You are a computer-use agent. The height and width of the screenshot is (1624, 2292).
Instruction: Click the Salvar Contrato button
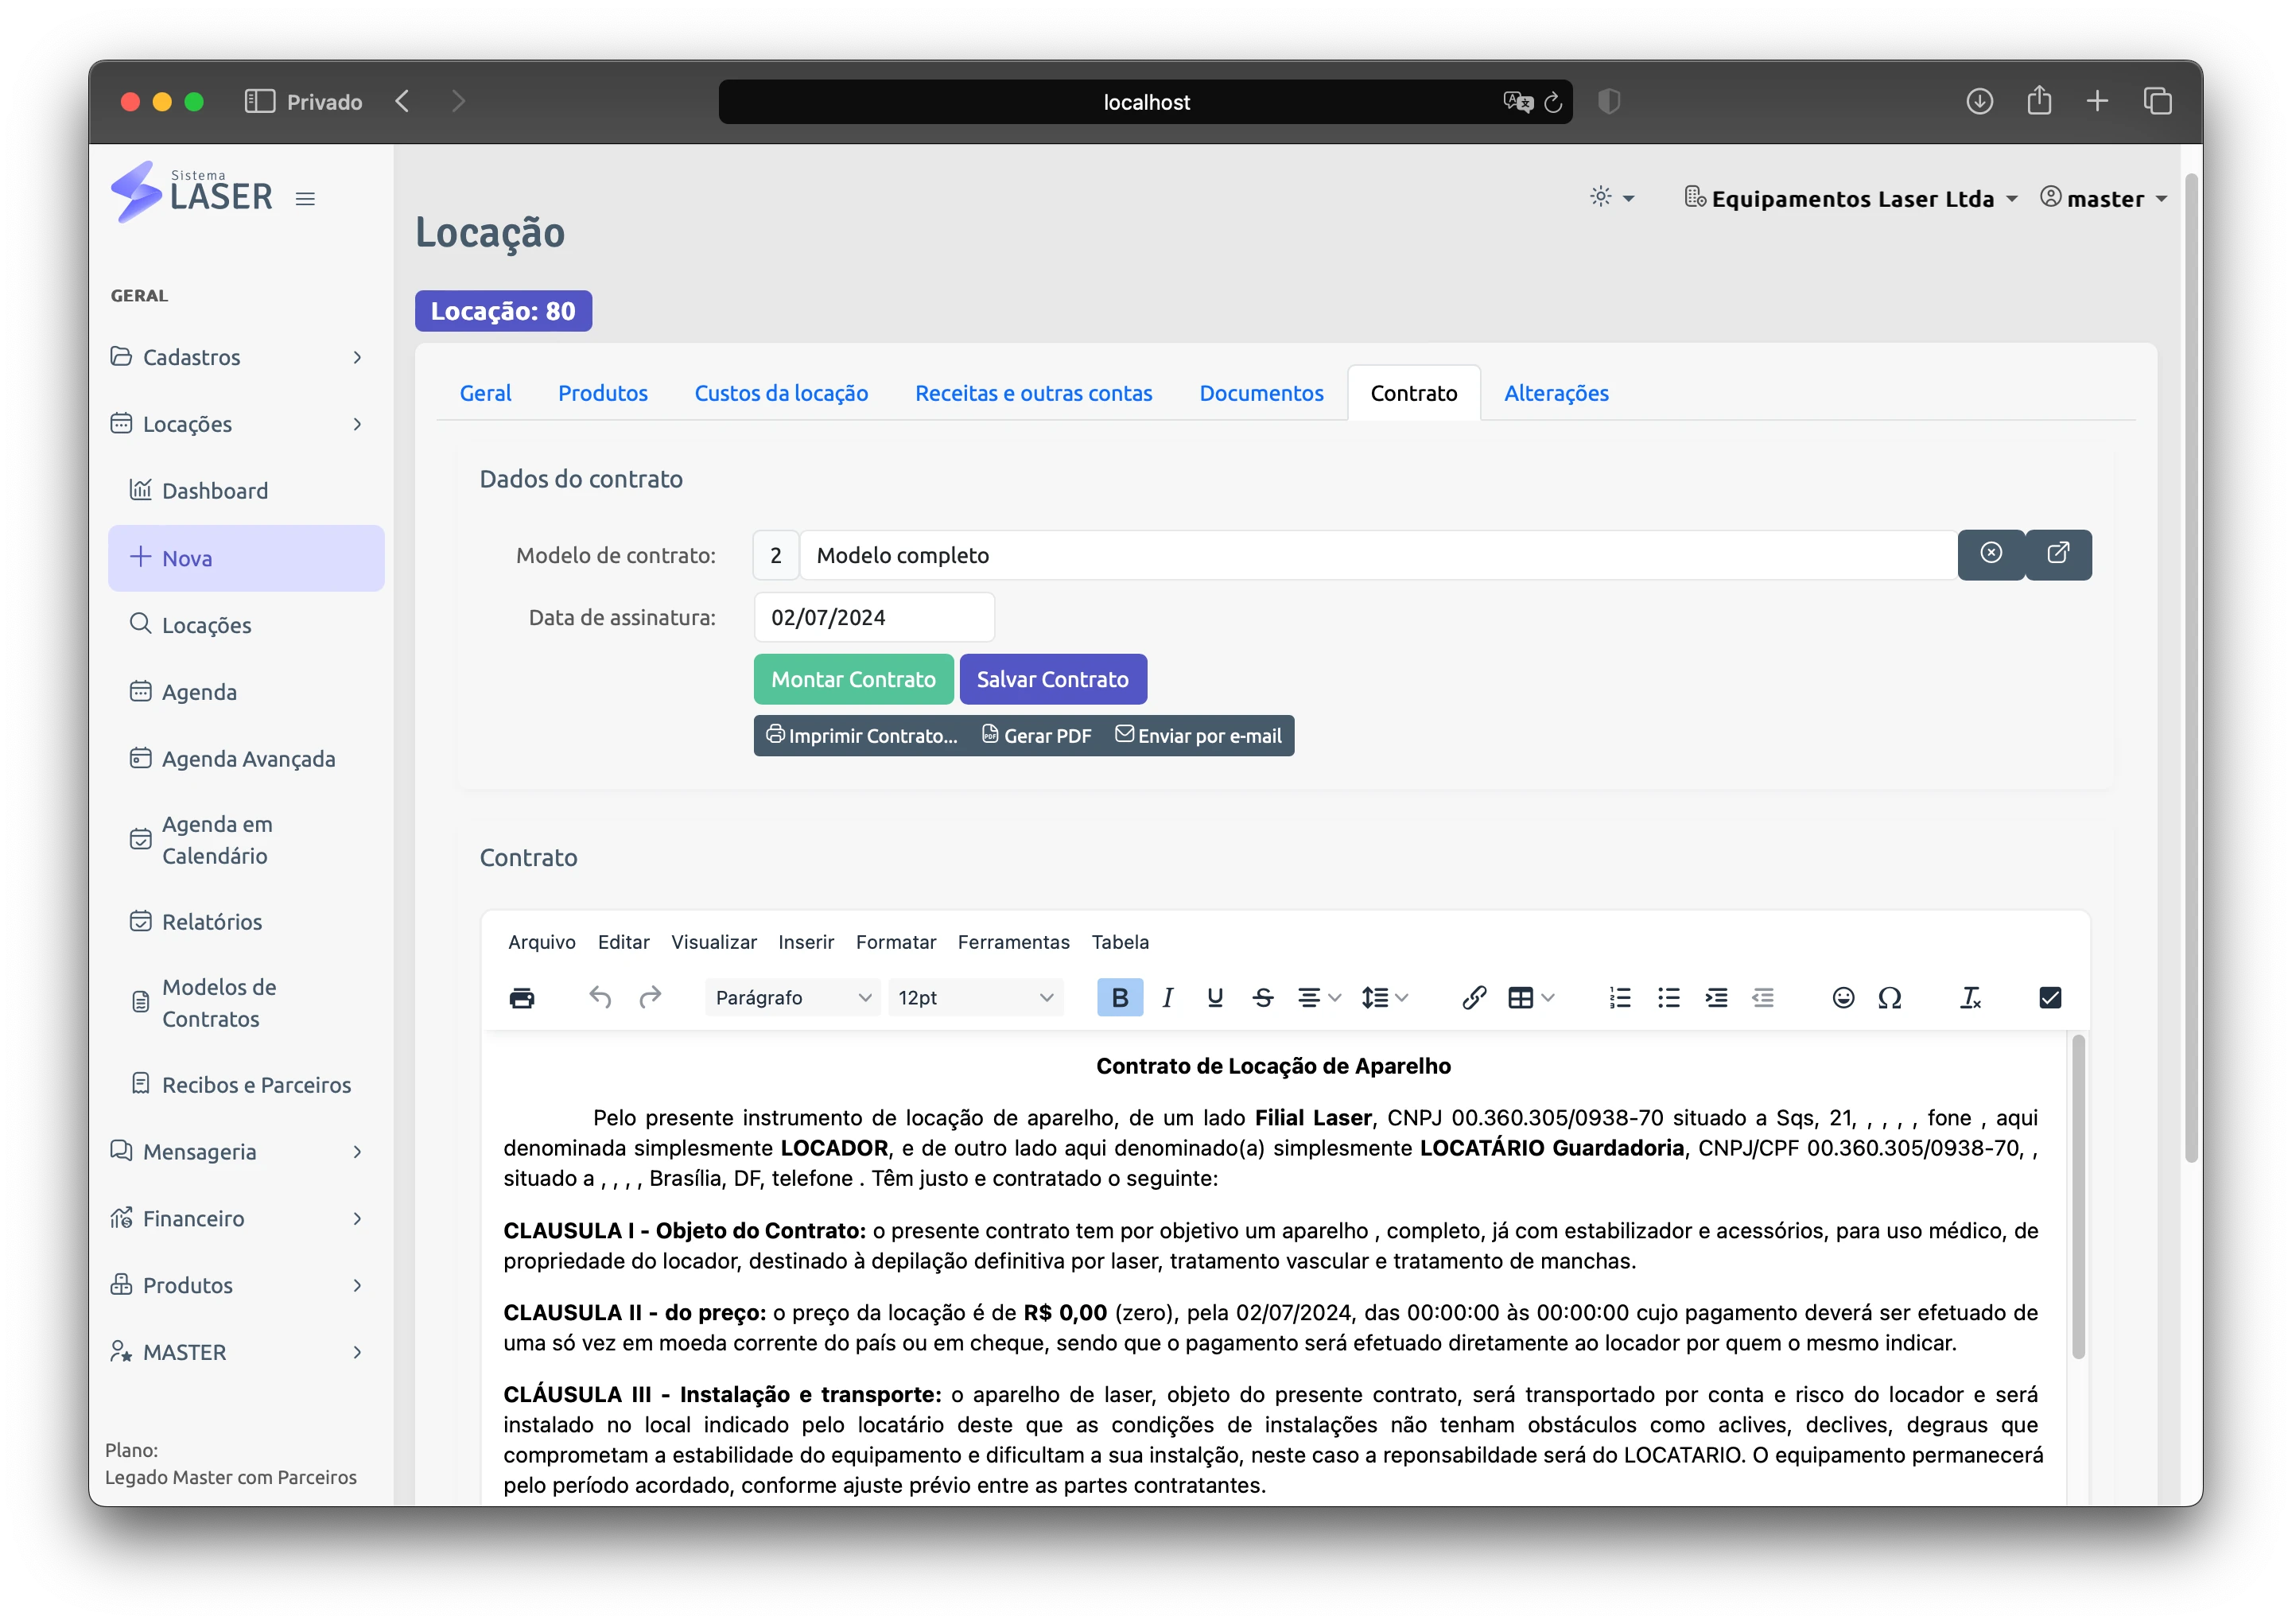[x=1052, y=679]
